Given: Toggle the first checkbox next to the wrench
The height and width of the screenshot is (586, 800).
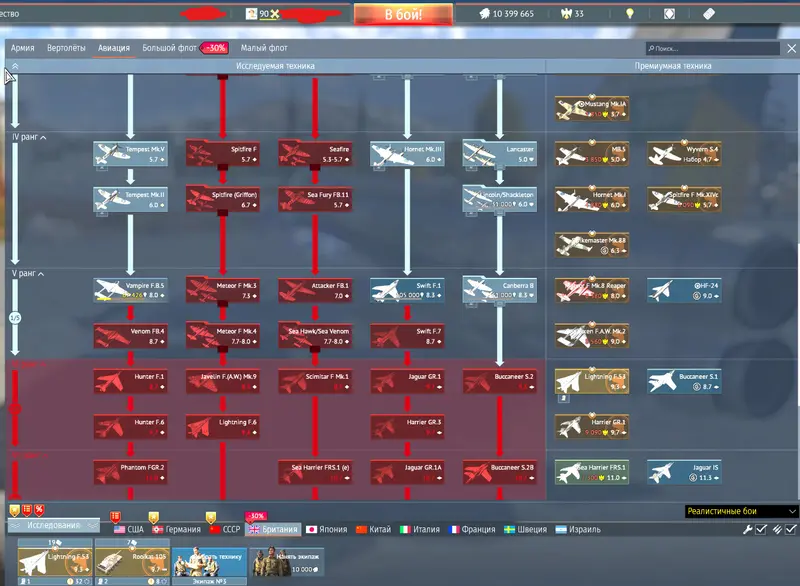Looking at the screenshot, I should tap(763, 529).
